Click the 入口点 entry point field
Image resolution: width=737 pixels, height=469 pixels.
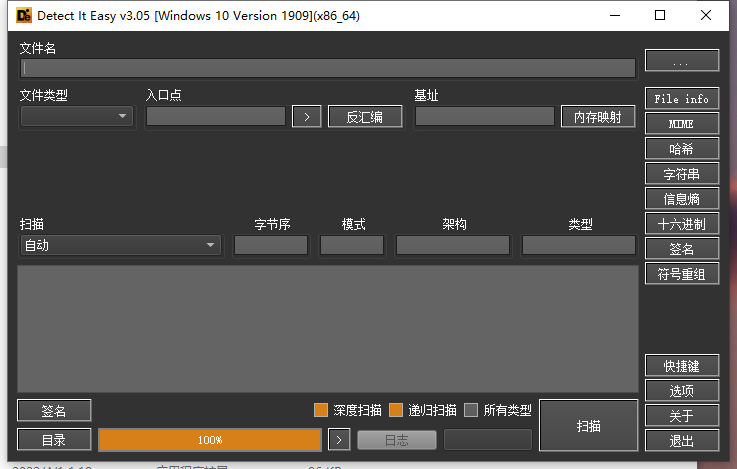click(216, 116)
